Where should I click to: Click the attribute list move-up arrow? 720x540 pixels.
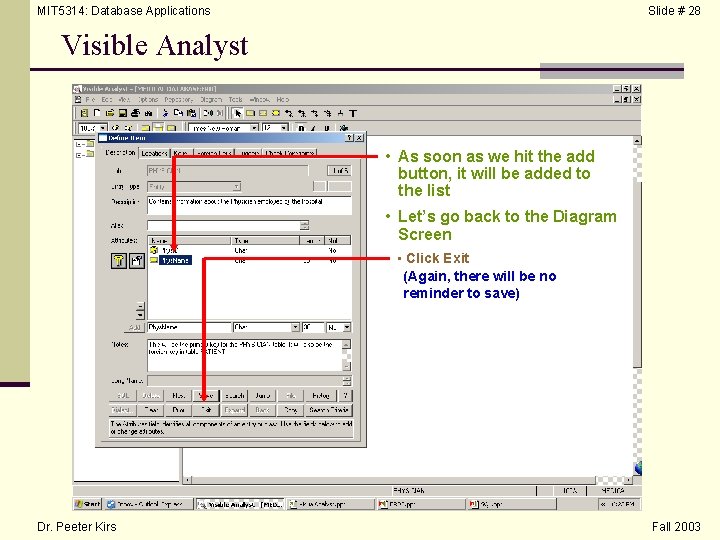140,306
